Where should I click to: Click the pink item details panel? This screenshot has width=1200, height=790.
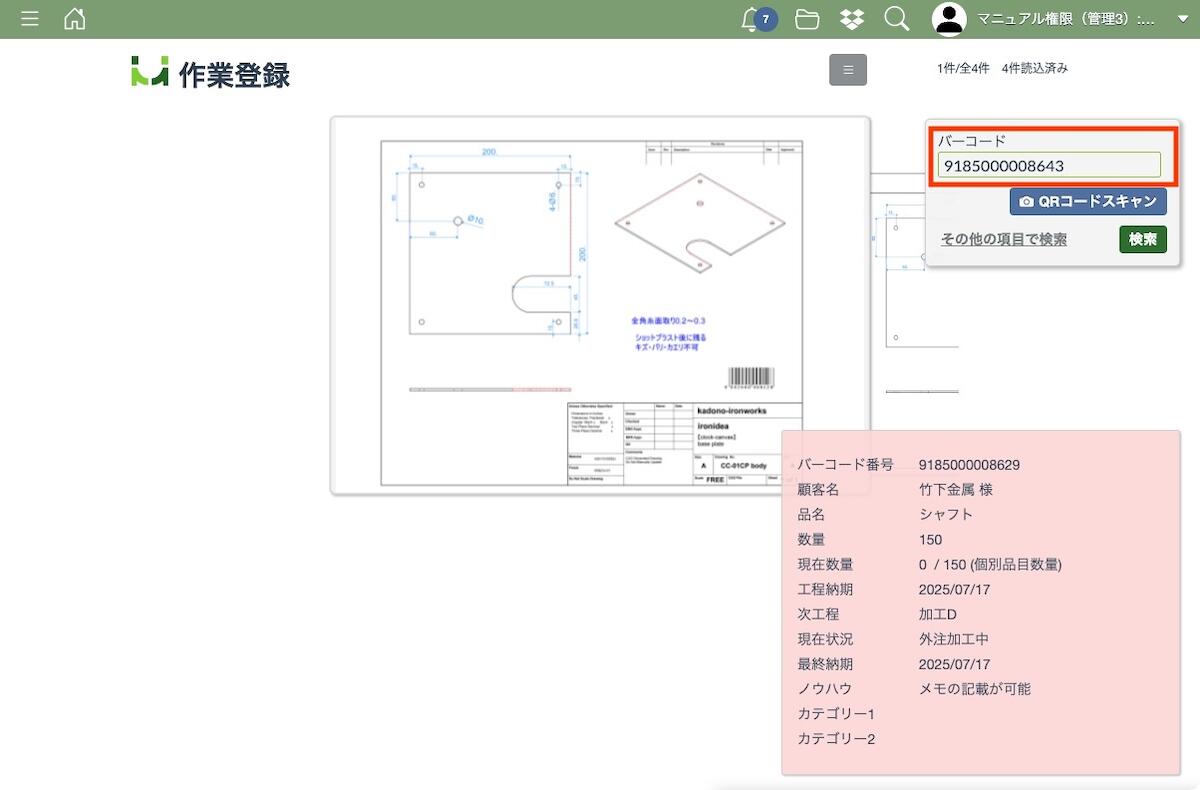(980, 600)
